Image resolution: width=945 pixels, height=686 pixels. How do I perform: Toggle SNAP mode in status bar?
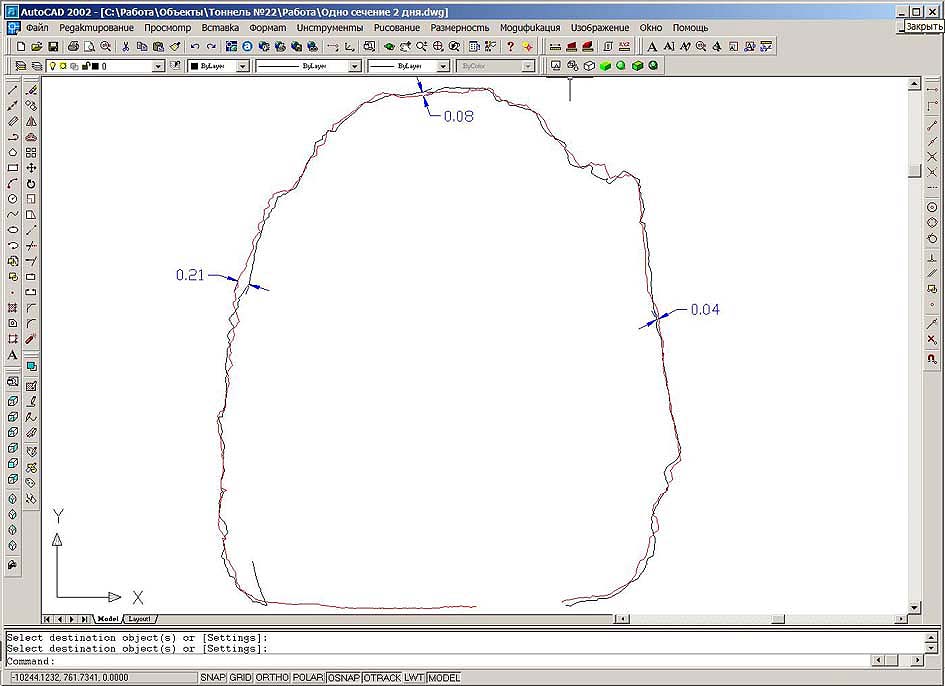click(x=213, y=678)
